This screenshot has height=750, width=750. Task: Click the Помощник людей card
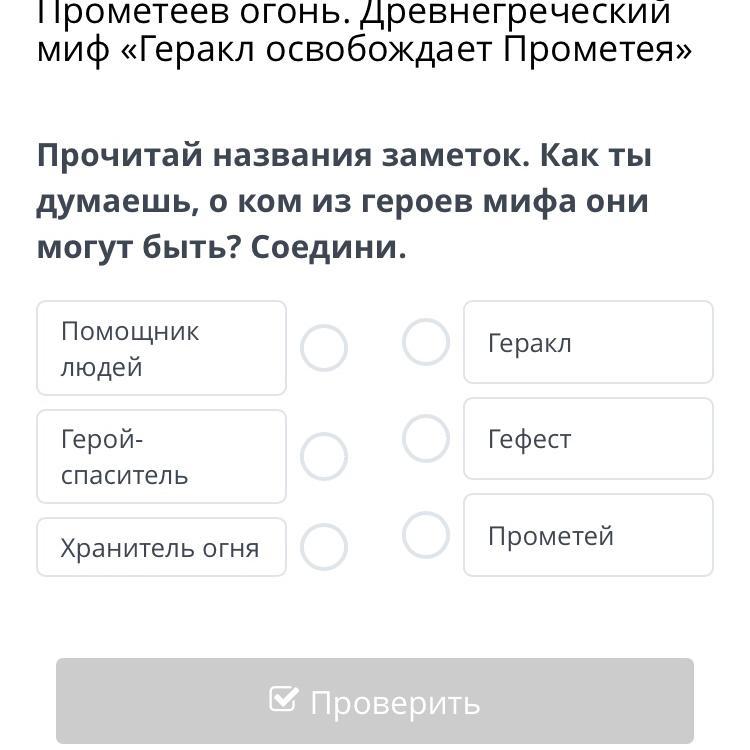point(161,348)
